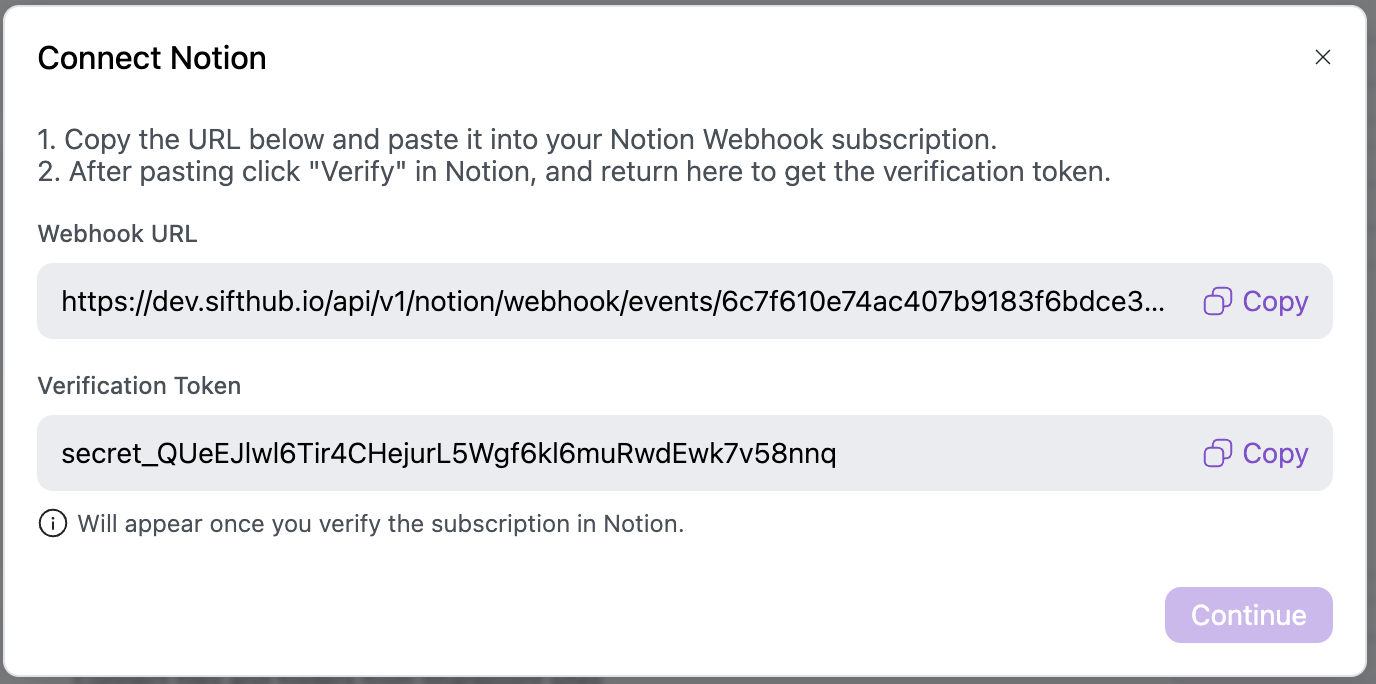Screen dimensions: 1376x684
Task: Click the info icon under Verification Token
Action: [x=52, y=523]
